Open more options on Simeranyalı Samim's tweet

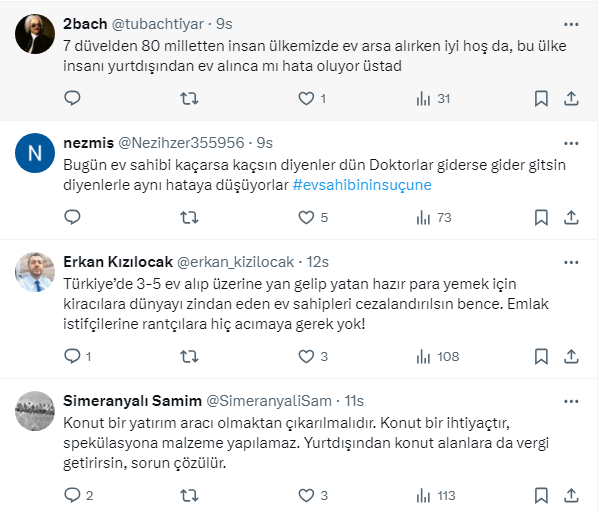[570, 399]
